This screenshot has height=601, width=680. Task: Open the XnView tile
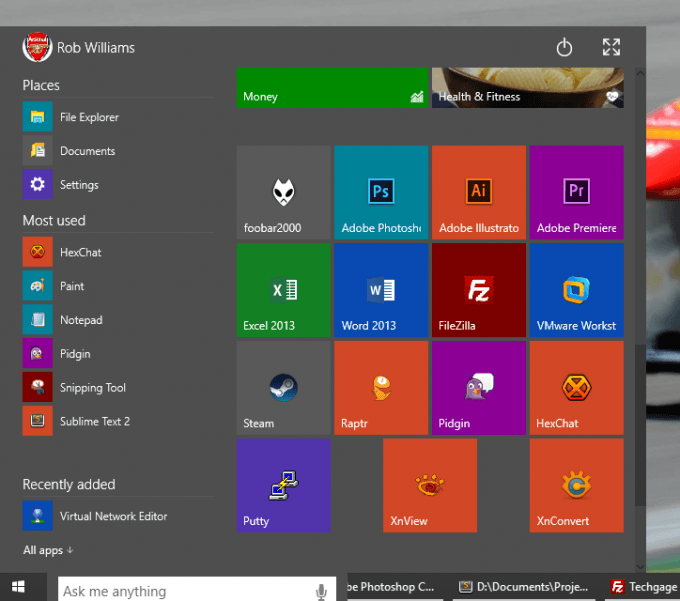(430, 485)
